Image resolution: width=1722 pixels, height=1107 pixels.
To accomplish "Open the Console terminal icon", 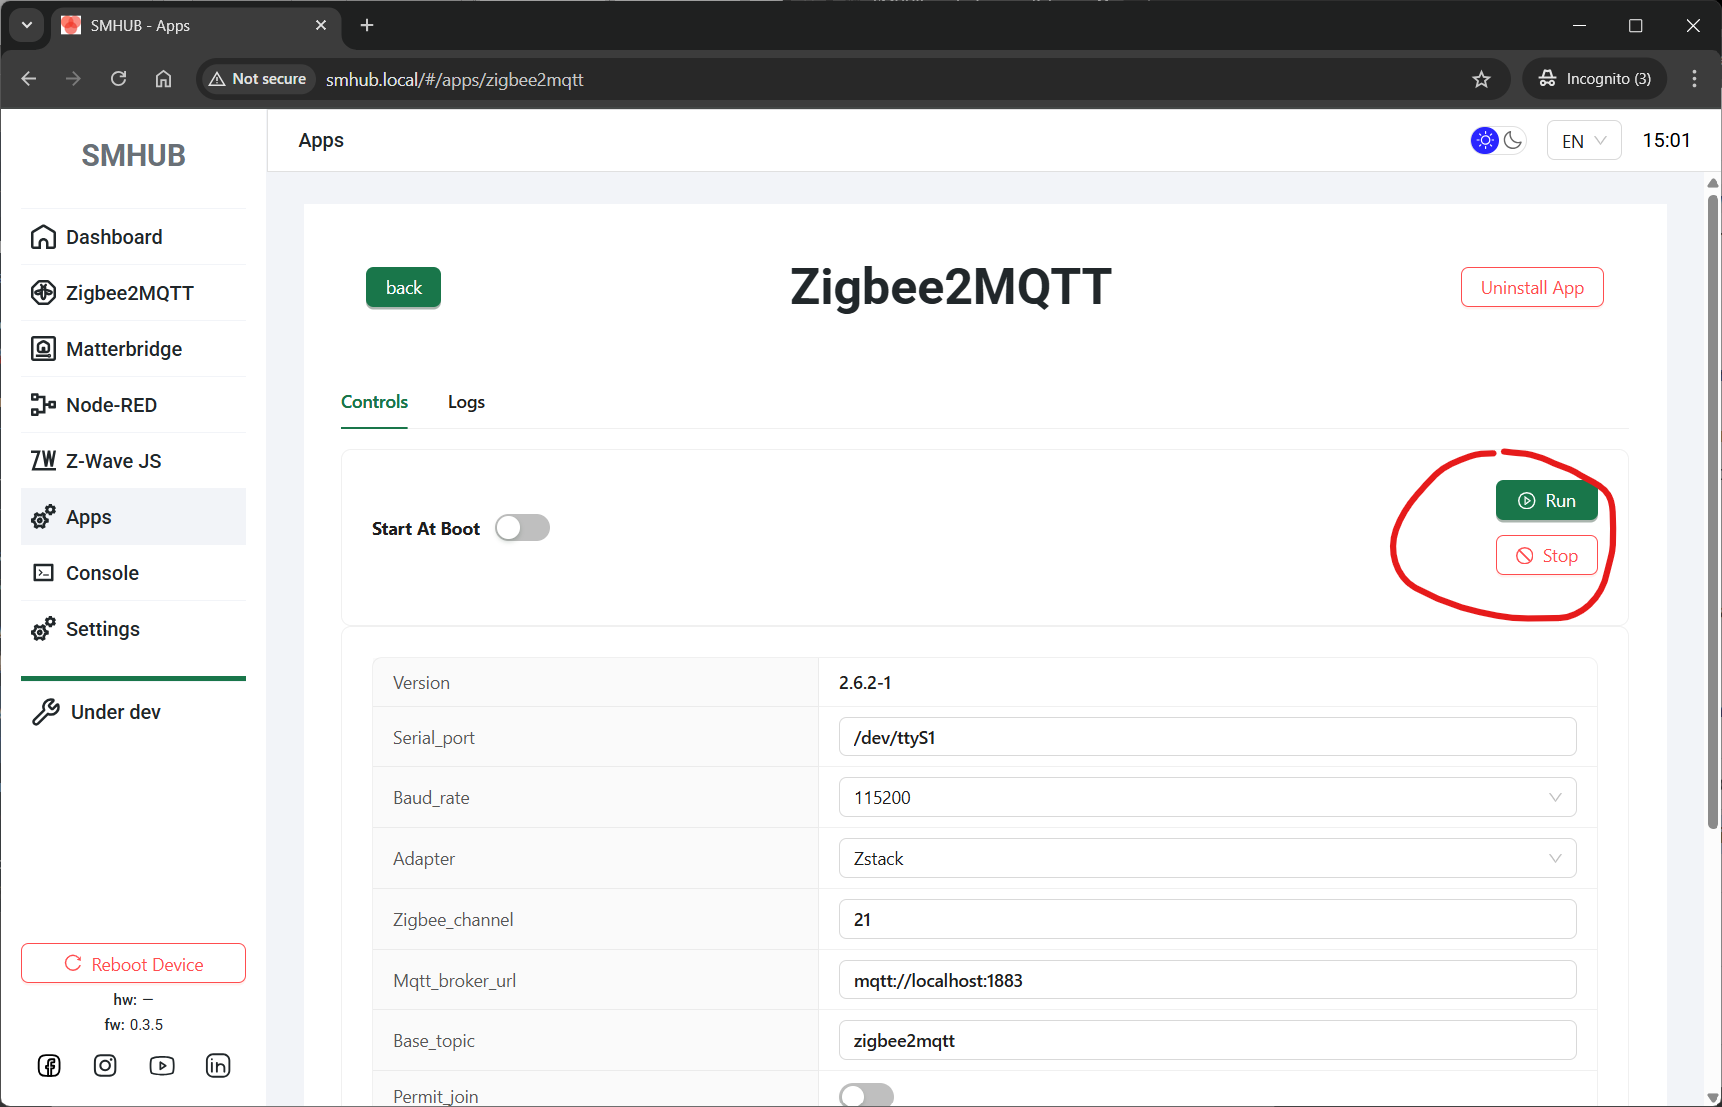I will click(x=43, y=573).
